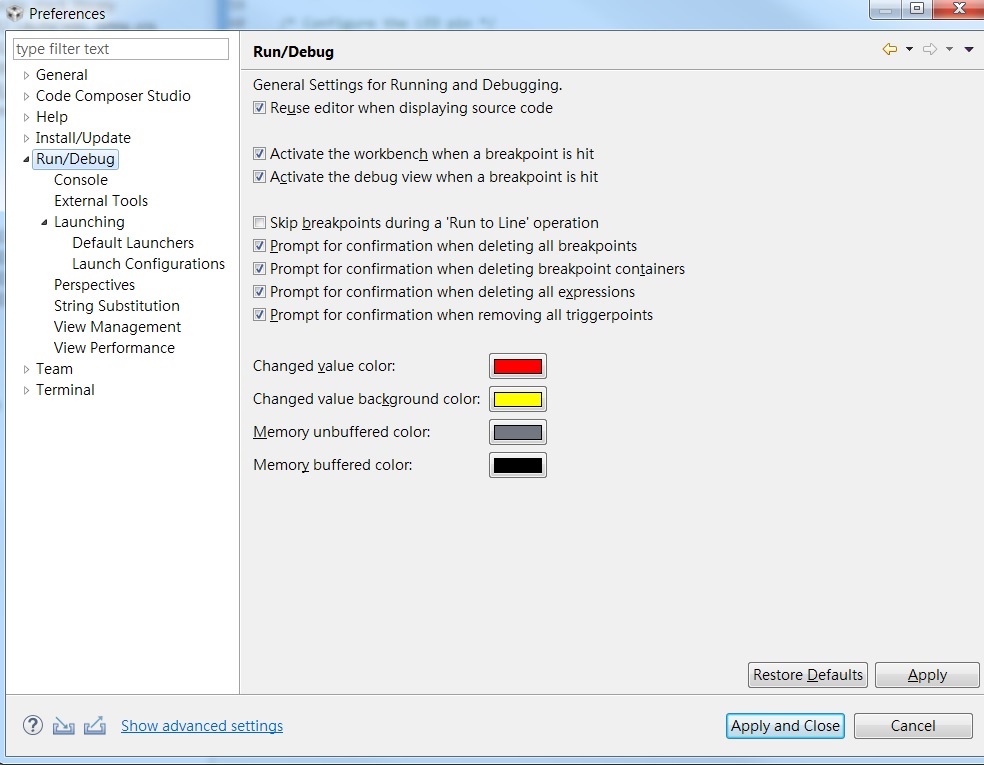Open forward history dropdown arrow

point(949,49)
